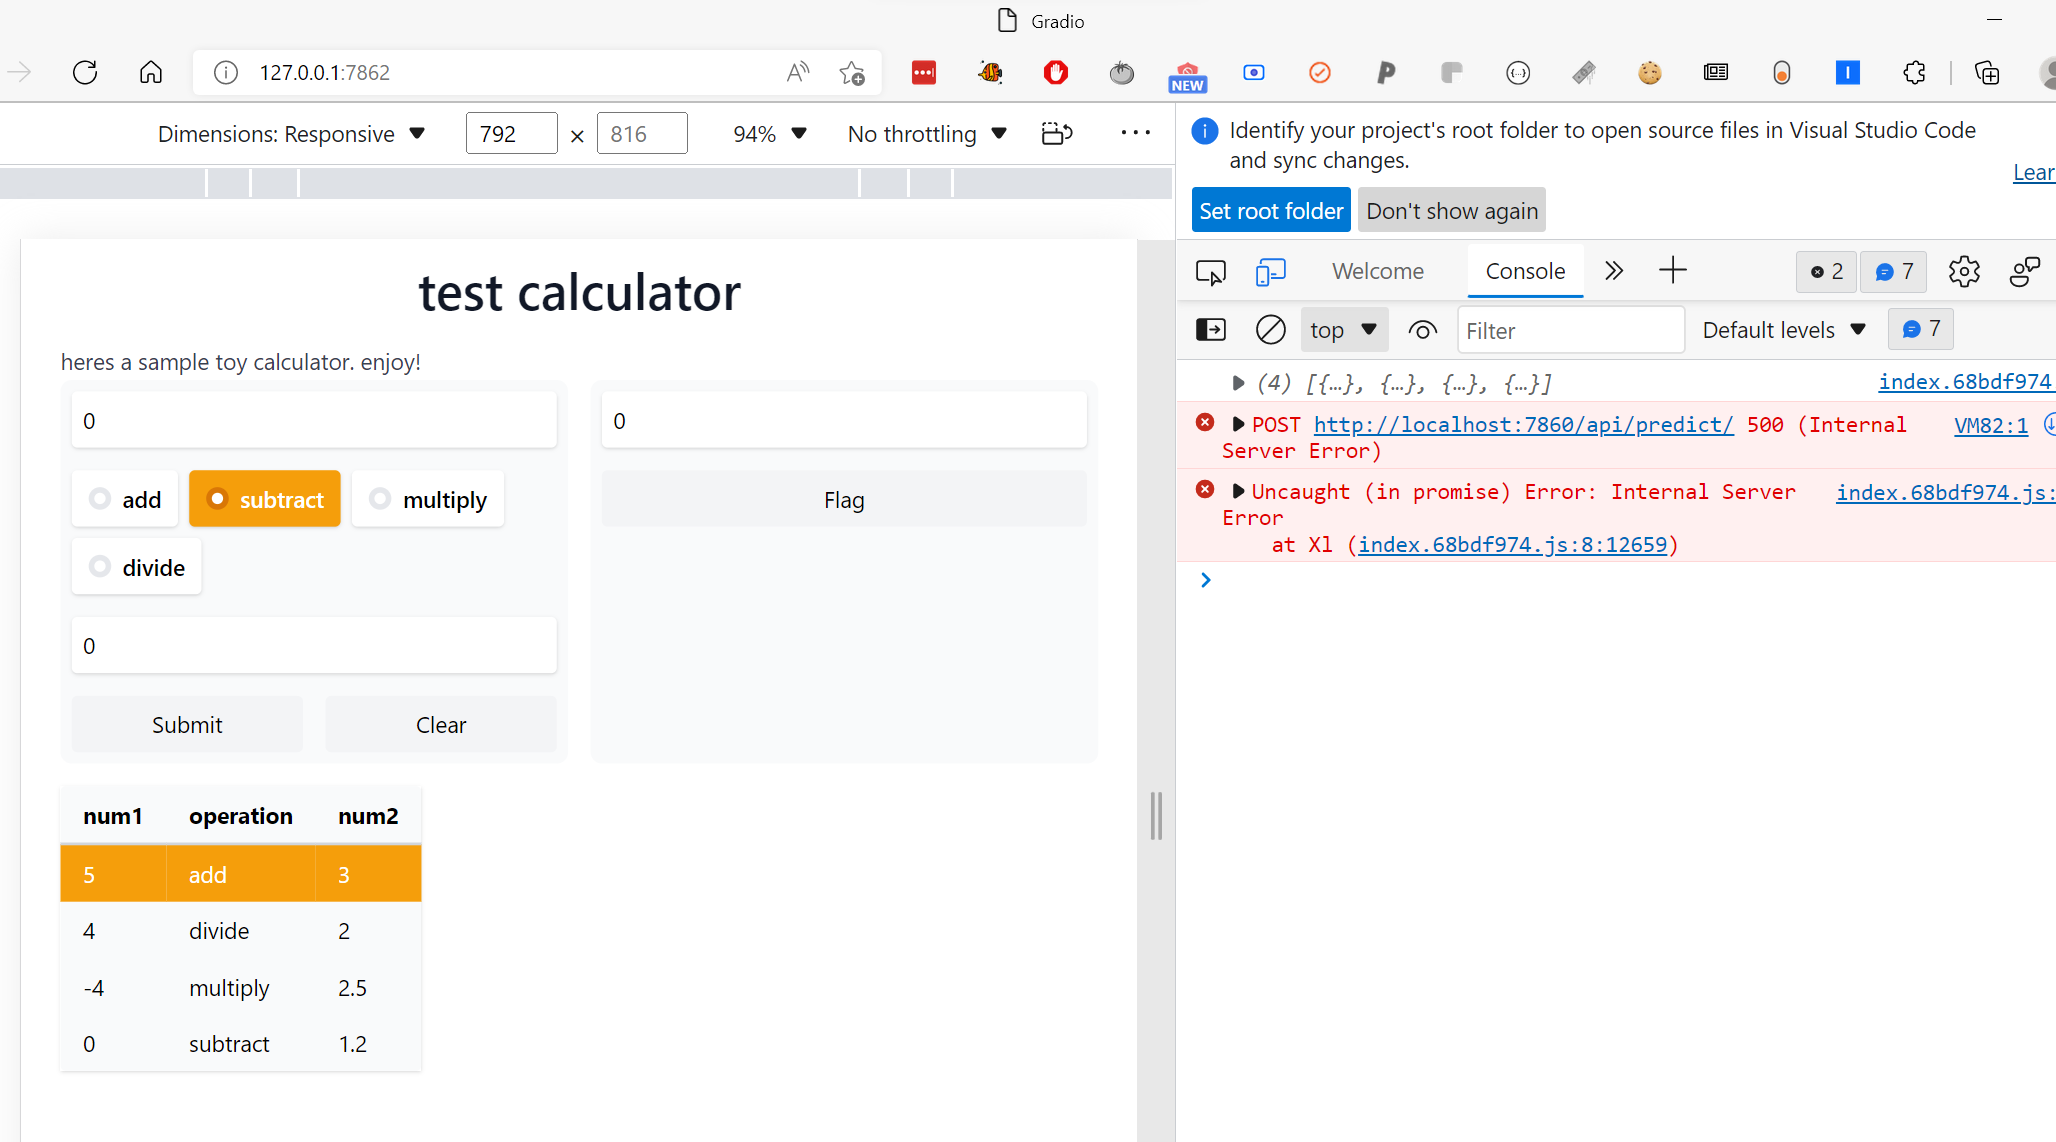Open the console sidebar panel
Viewport: 2056px width, 1142px height.
(1210, 329)
